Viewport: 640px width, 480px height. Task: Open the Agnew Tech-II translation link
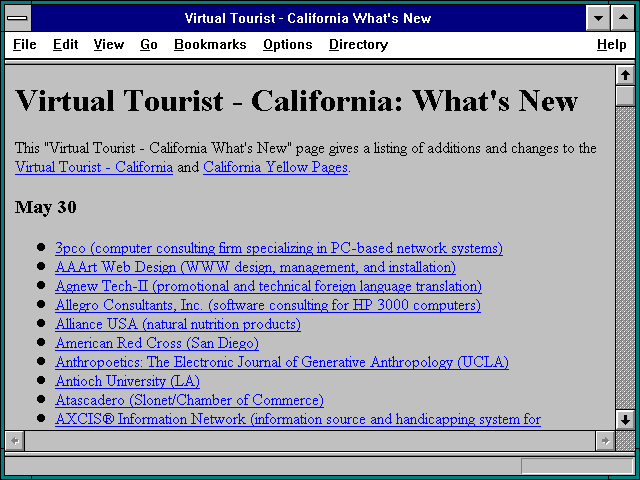[x=269, y=286]
